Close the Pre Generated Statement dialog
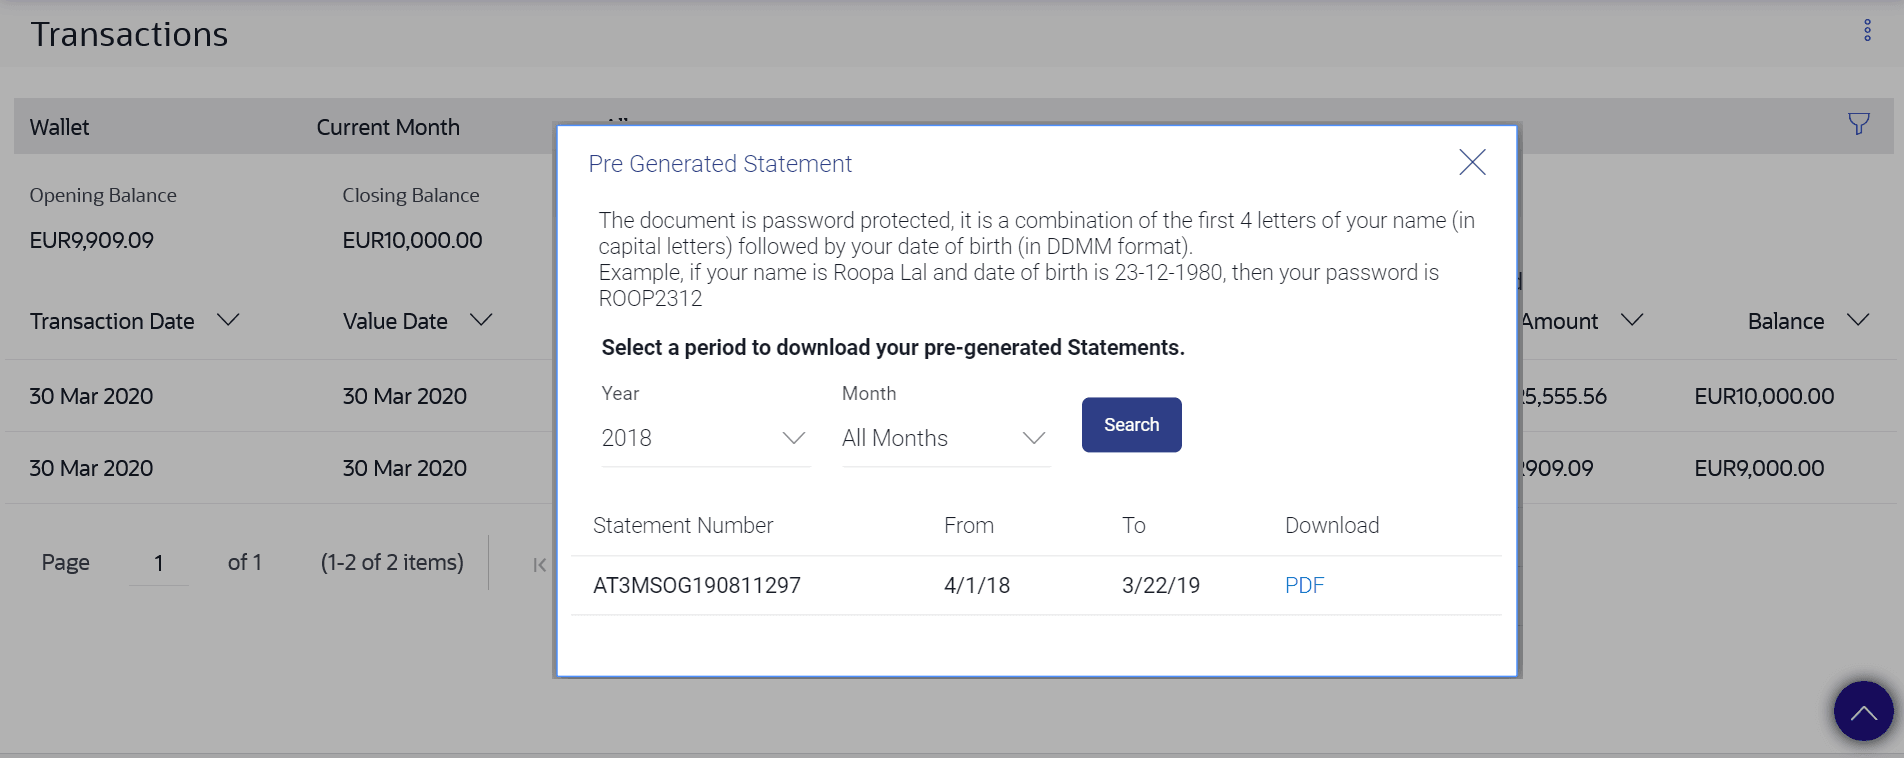Screen dimensions: 1904x758 tap(1472, 163)
